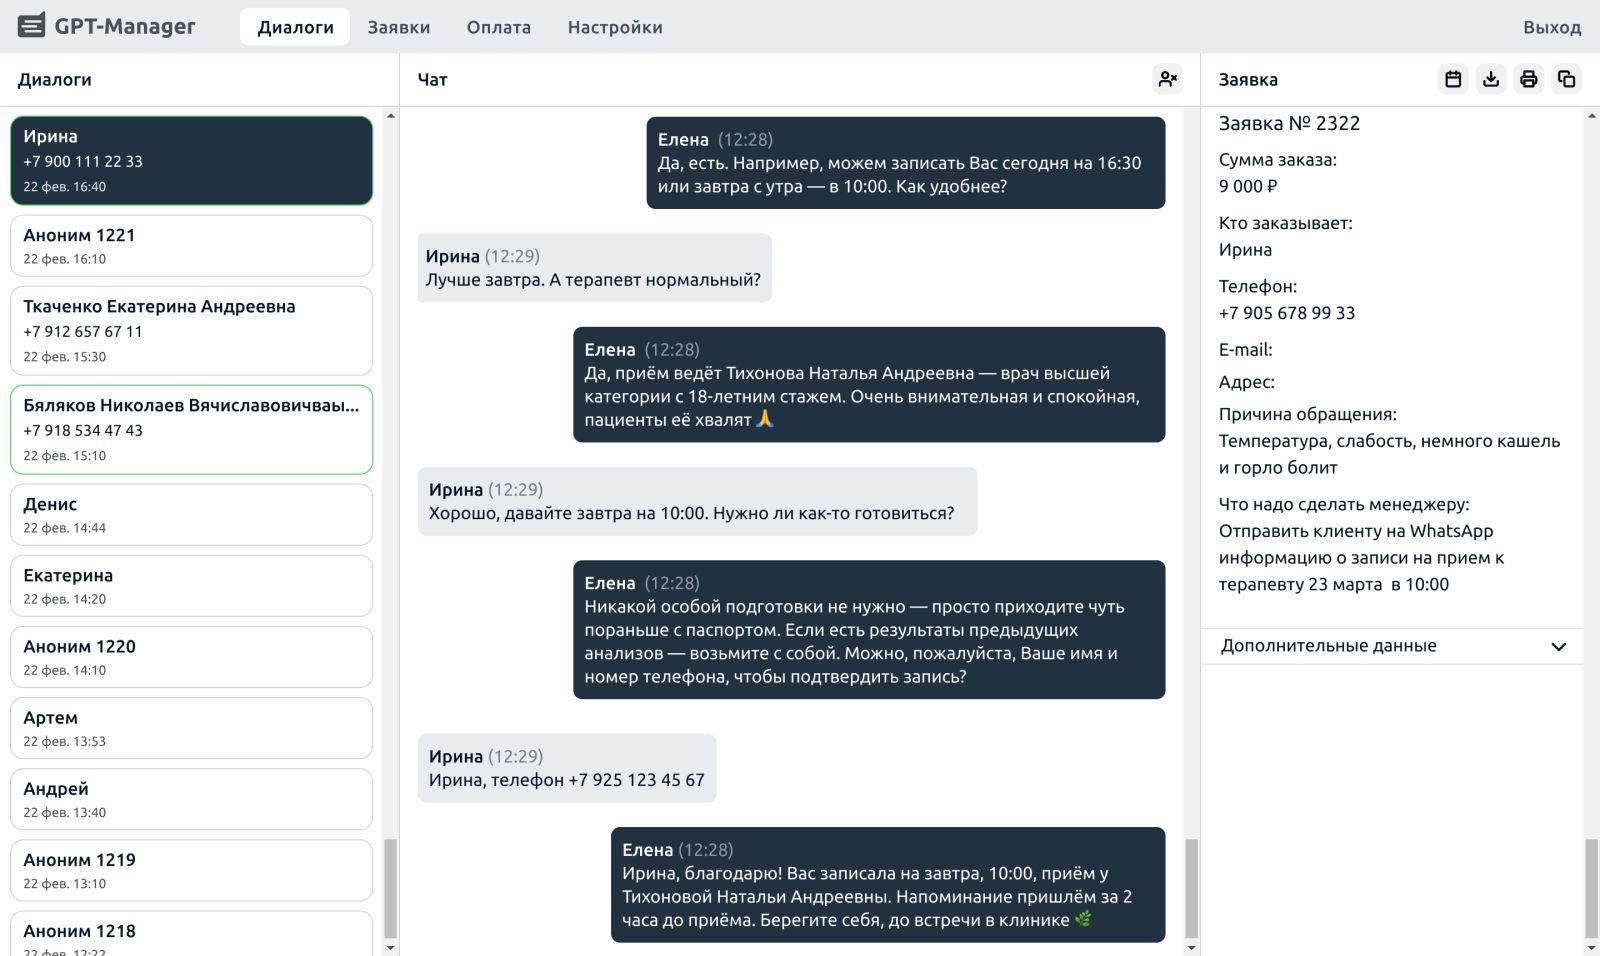Image resolution: width=1600 pixels, height=956 pixels.
Task: Open the calendar icon in Заявка panel
Action: [1453, 79]
